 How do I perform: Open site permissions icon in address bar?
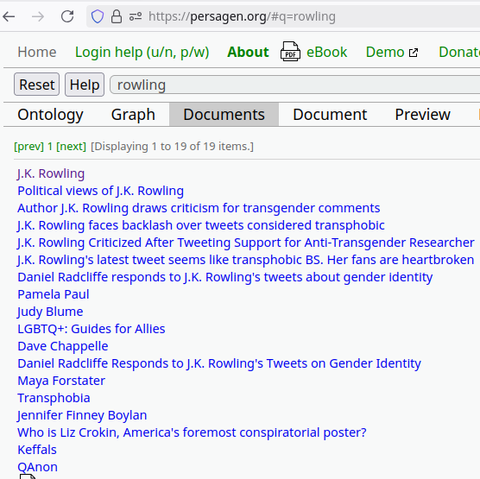pos(135,16)
